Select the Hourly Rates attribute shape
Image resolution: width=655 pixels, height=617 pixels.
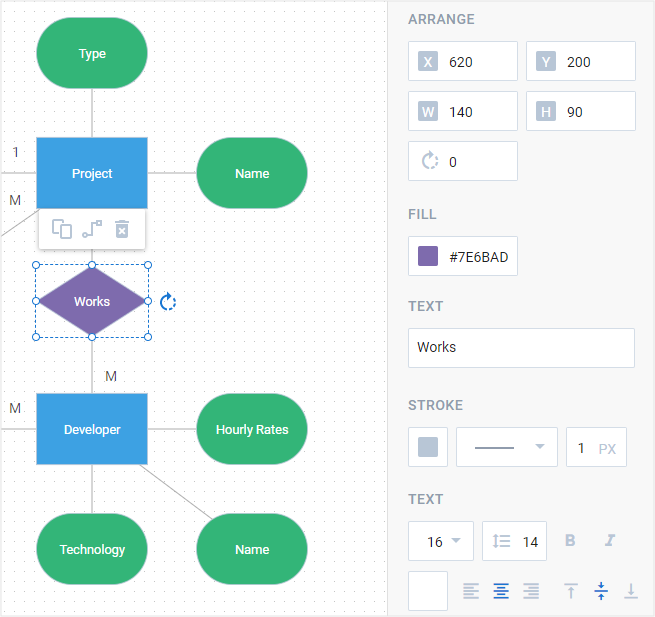pos(252,429)
